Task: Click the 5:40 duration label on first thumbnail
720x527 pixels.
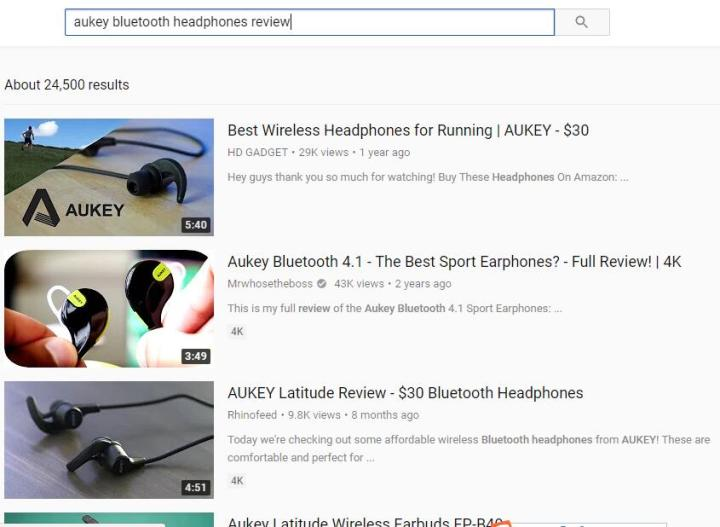Action: pos(195,225)
